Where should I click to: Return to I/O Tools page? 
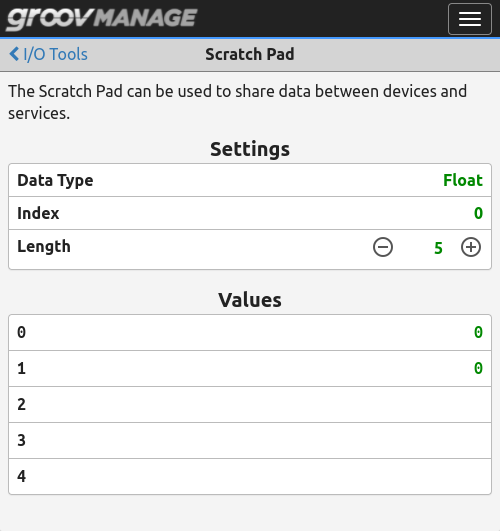(x=48, y=54)
